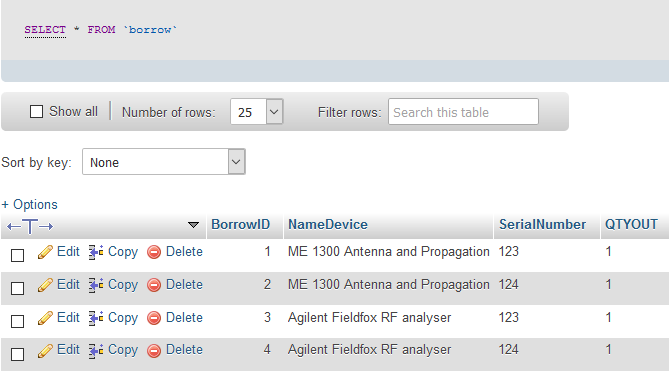The image size is (669, 372).
Task: Open the Sort by key dropdown
Action: (x=164, y=162)
